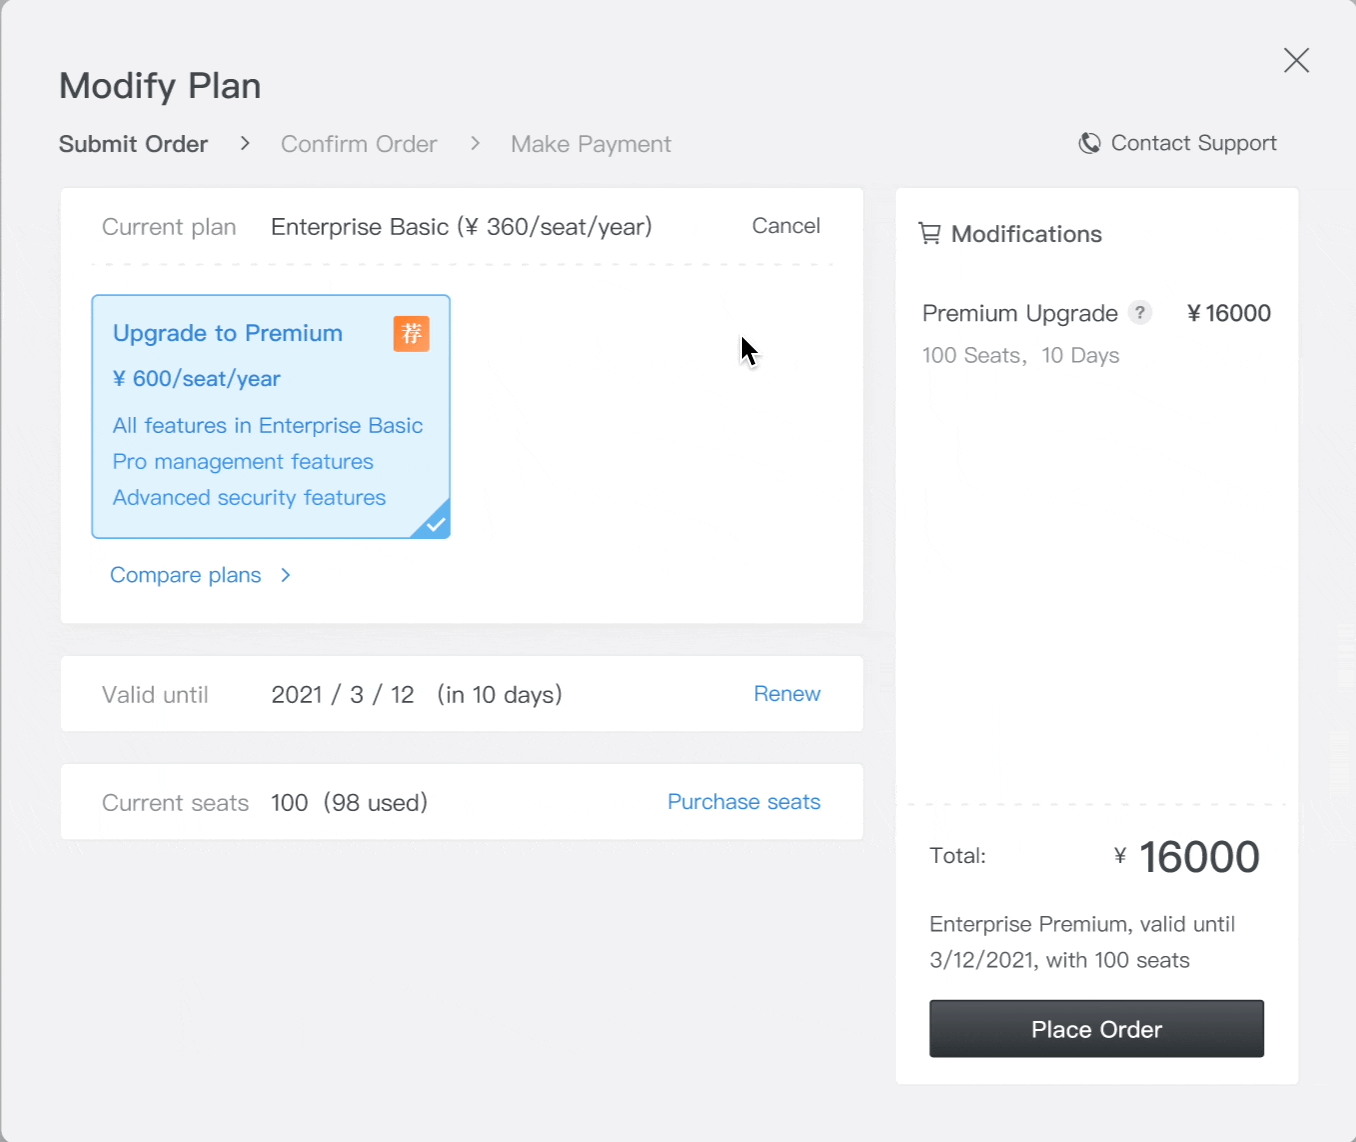Click the '2021 / 3 / 12' date

(343, 695)
